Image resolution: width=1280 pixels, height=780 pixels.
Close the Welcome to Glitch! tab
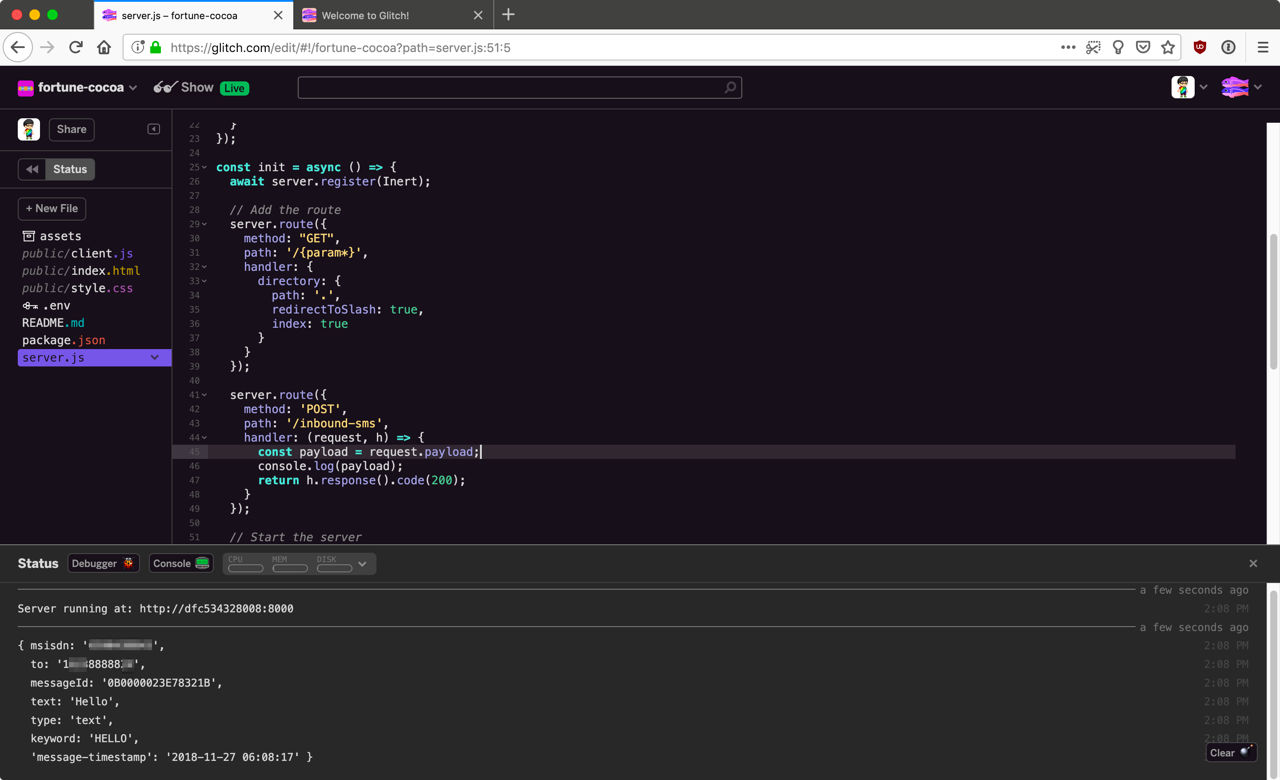point(478,15)
